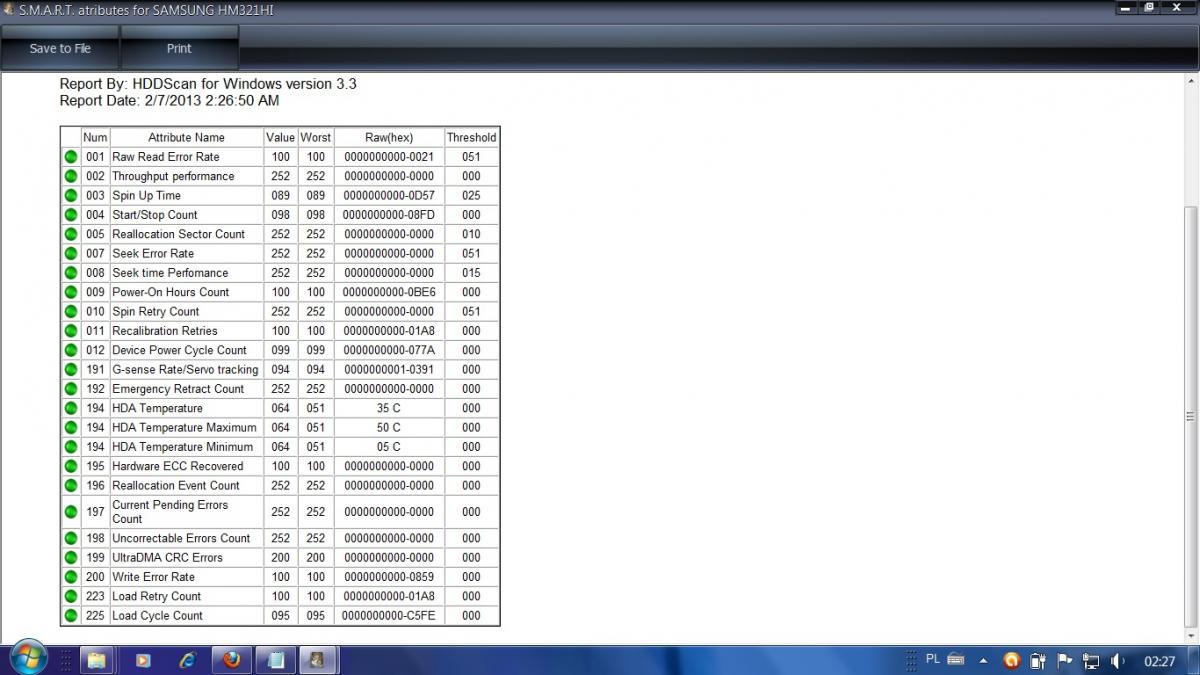Click the Value column header

click(281, 137)
